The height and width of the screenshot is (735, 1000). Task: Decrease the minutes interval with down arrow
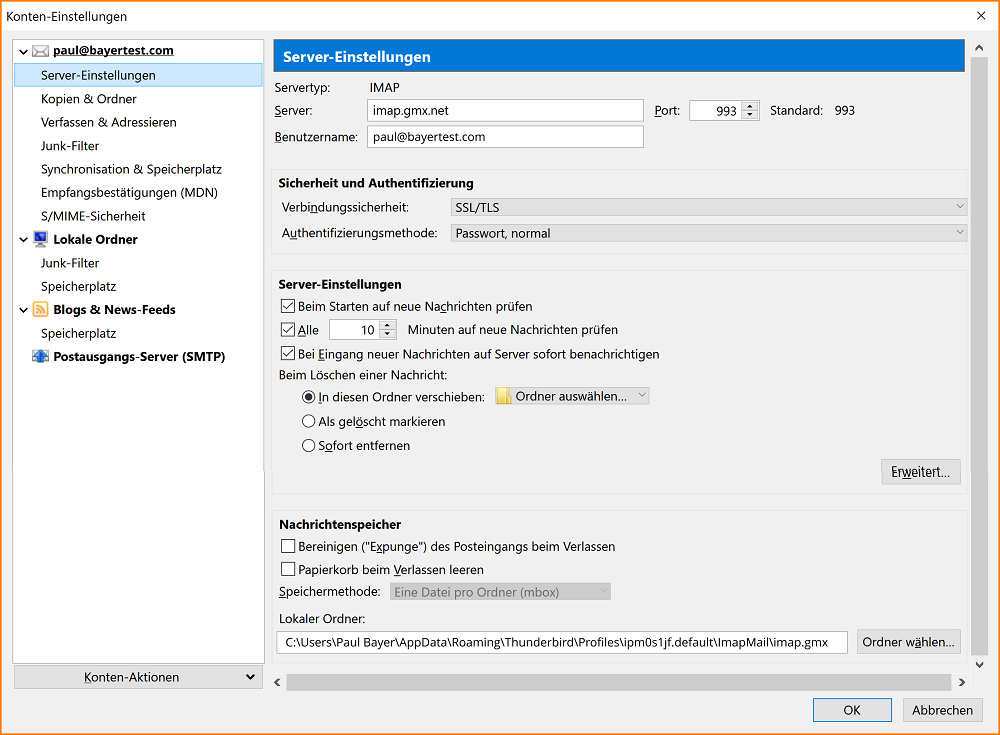point(388,334)
